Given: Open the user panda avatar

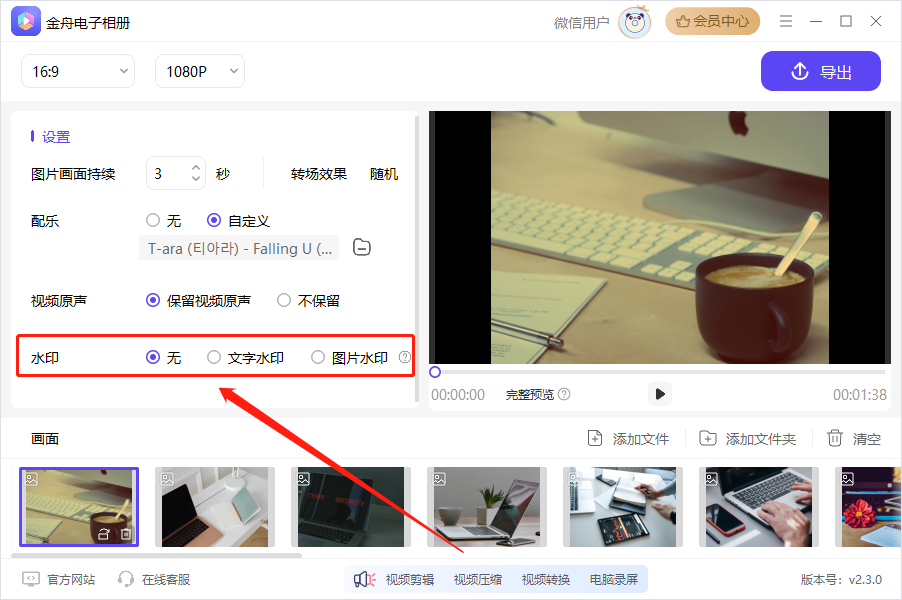Looking at the screenshot, I should 634,22.
